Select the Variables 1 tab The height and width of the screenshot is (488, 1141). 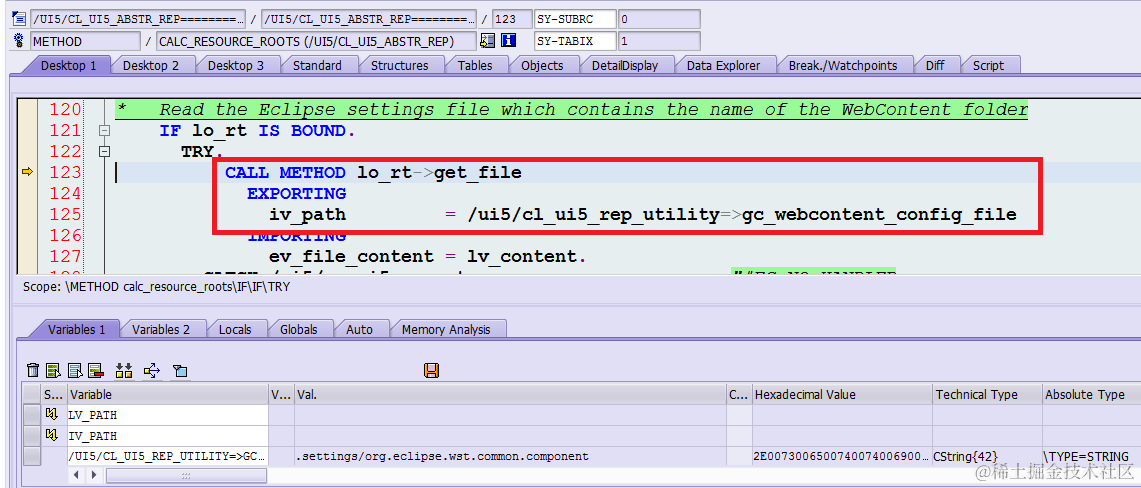click(x=76, y=329)
